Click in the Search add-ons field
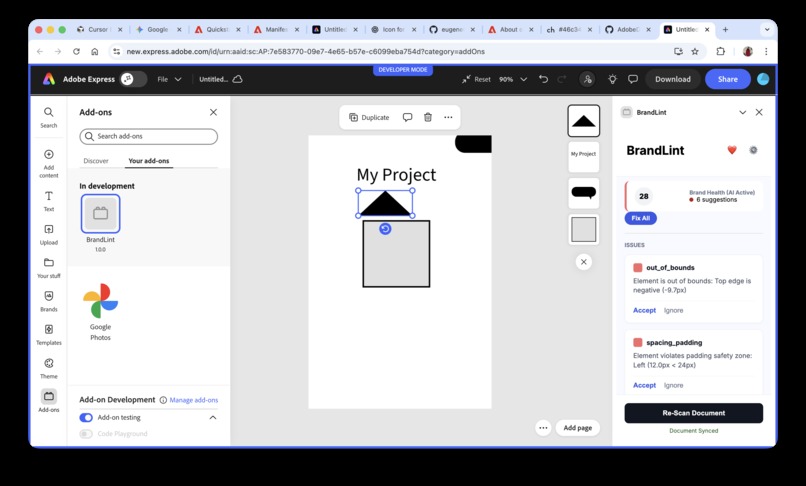This screenshot has width=806, height=486. (149, 136)
